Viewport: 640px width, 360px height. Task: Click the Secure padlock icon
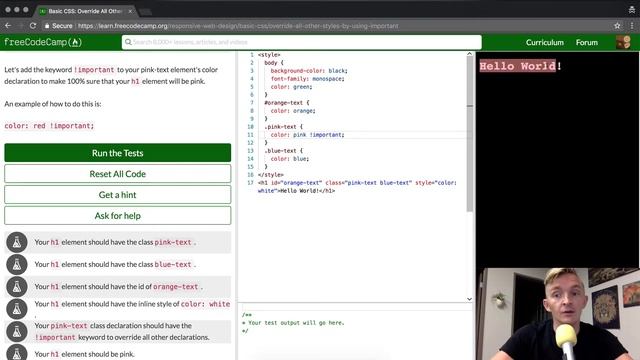pos(47,26)
